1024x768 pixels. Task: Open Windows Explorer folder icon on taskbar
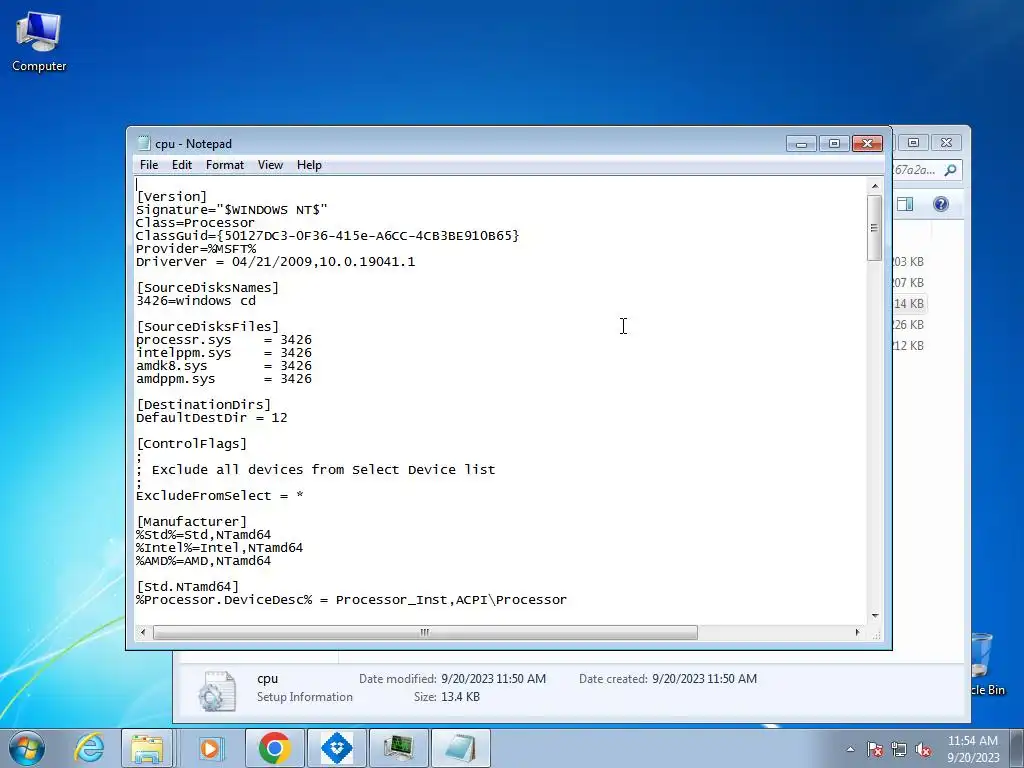pos(147,748)
